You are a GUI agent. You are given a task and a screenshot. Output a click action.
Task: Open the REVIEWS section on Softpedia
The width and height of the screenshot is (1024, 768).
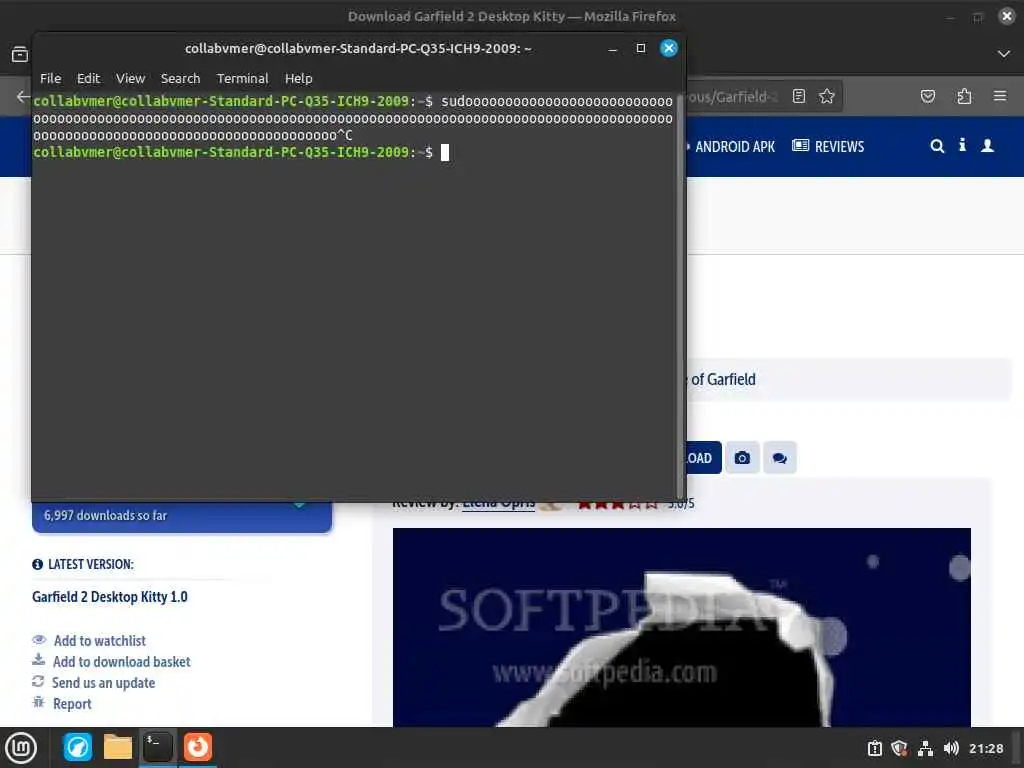click(x=828, y=146)
